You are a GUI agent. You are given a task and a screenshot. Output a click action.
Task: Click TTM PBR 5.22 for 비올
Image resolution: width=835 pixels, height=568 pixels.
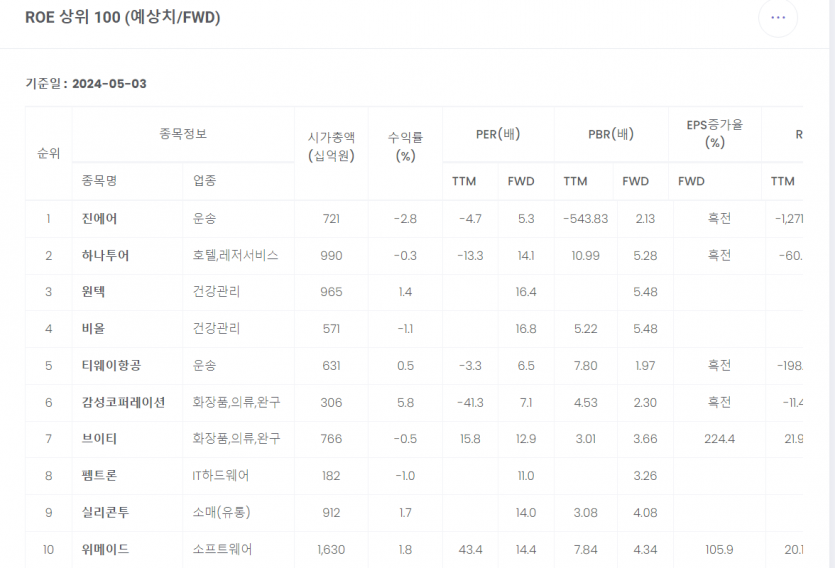pyautogui.click(x=586, y=328)
